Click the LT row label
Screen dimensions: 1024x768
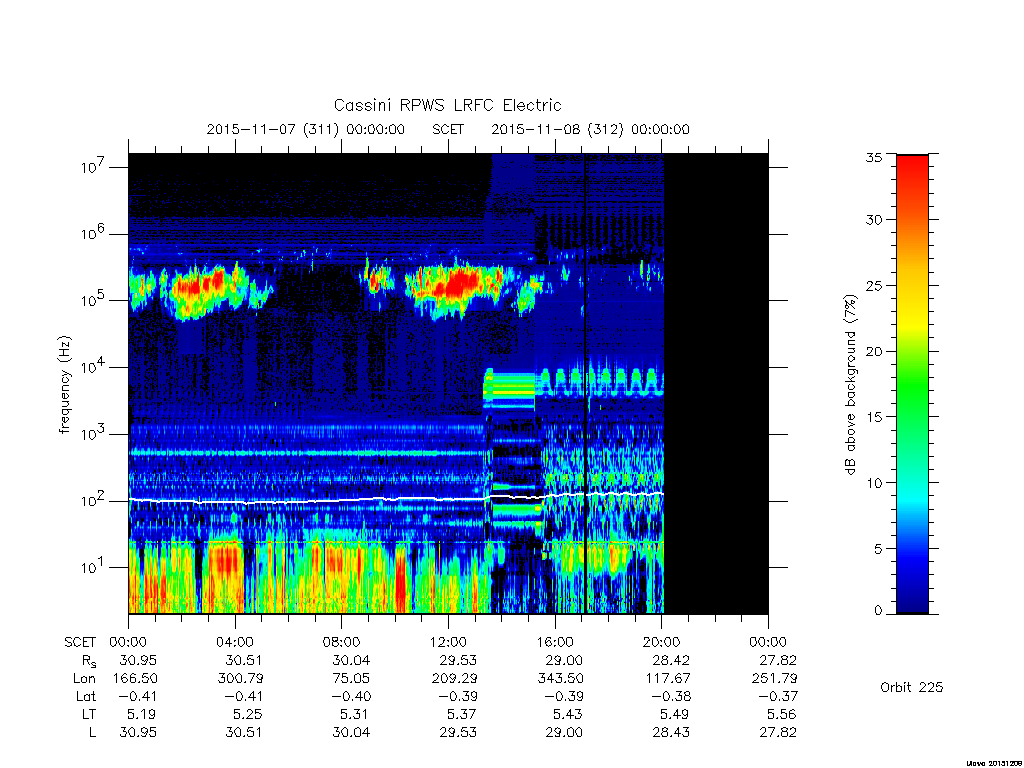coord(88,714)
